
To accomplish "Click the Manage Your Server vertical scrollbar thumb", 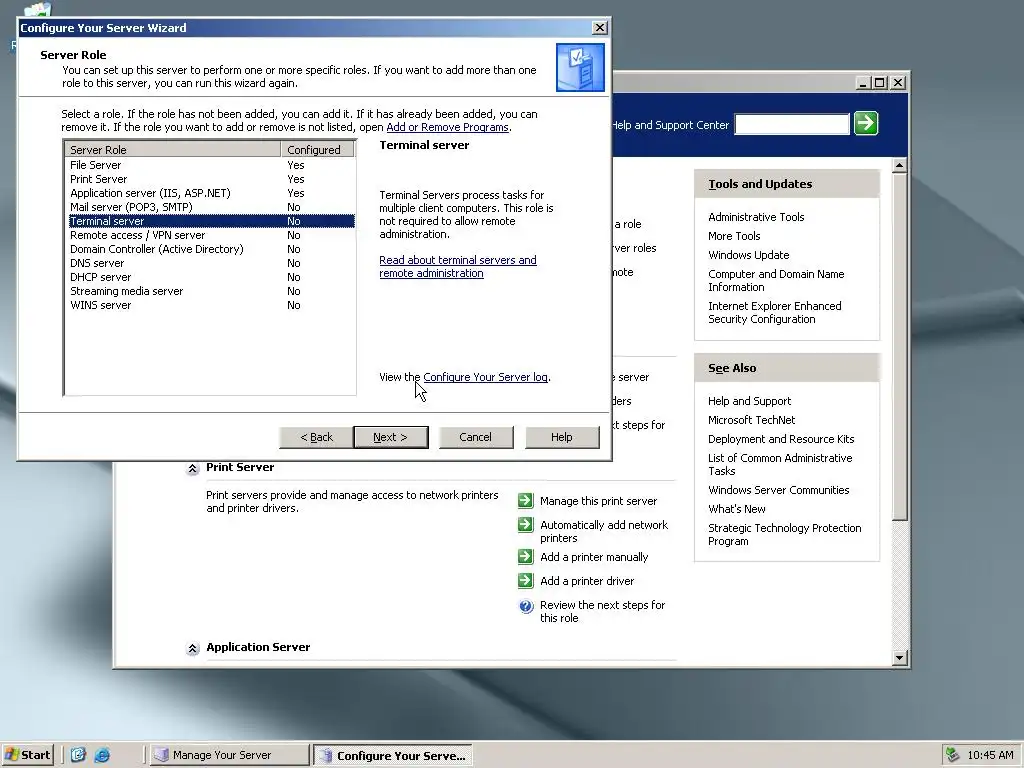I will tap(899, 347).
